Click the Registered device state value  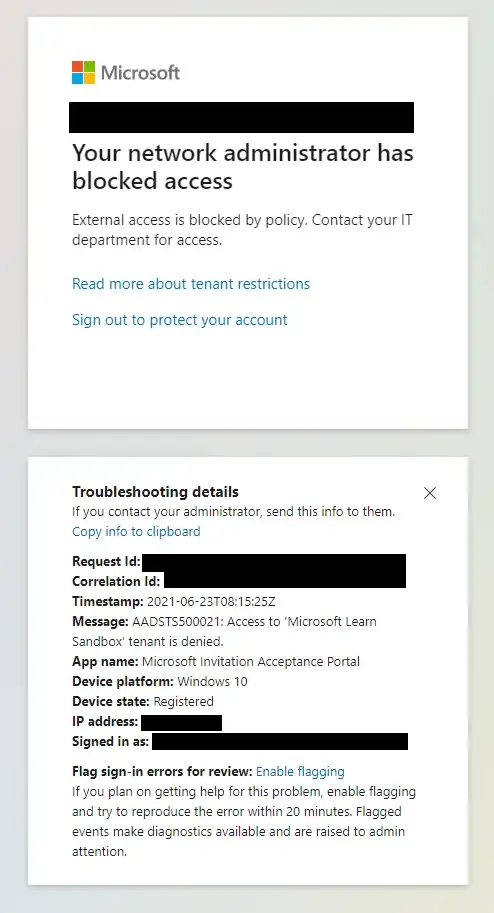[x=184, y=702]
